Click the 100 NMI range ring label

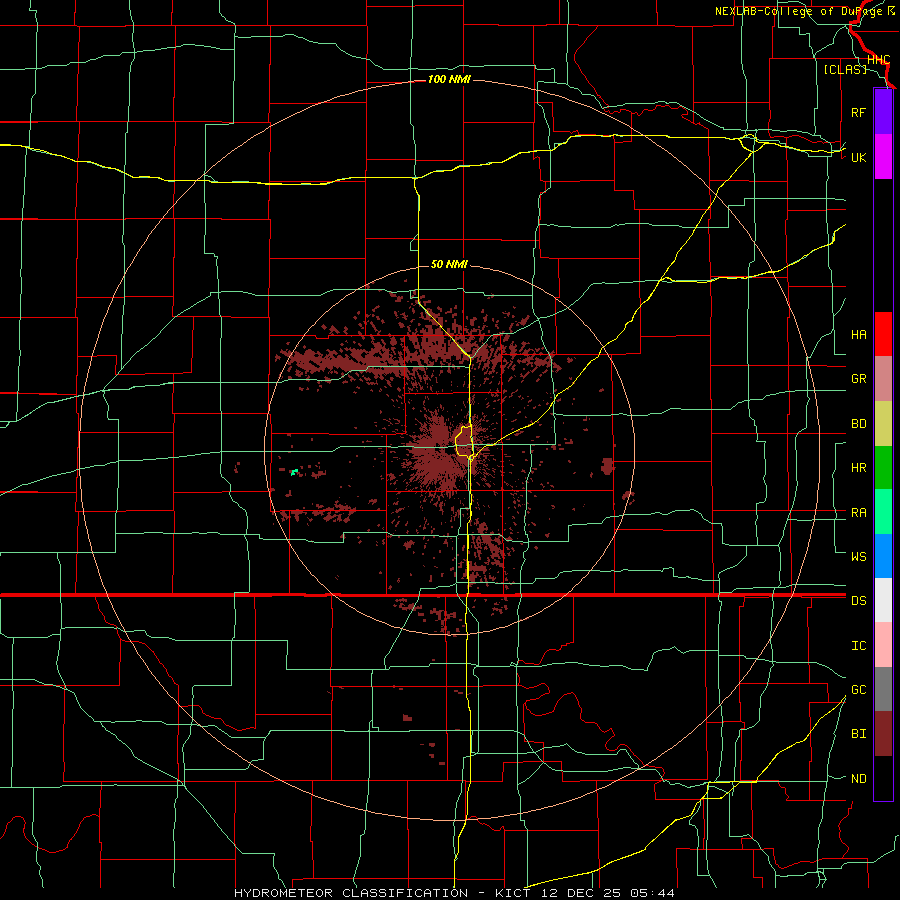[x=449, y=79]
